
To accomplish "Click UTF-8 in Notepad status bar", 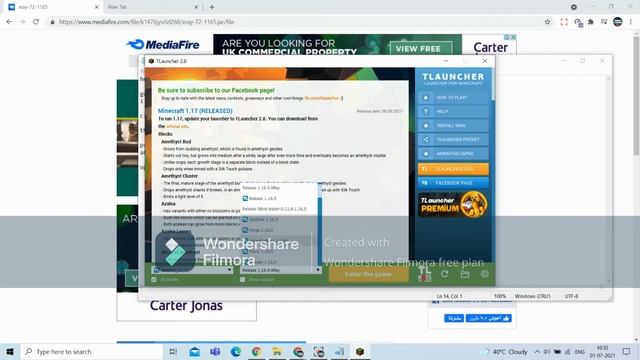I will (571, 296).
